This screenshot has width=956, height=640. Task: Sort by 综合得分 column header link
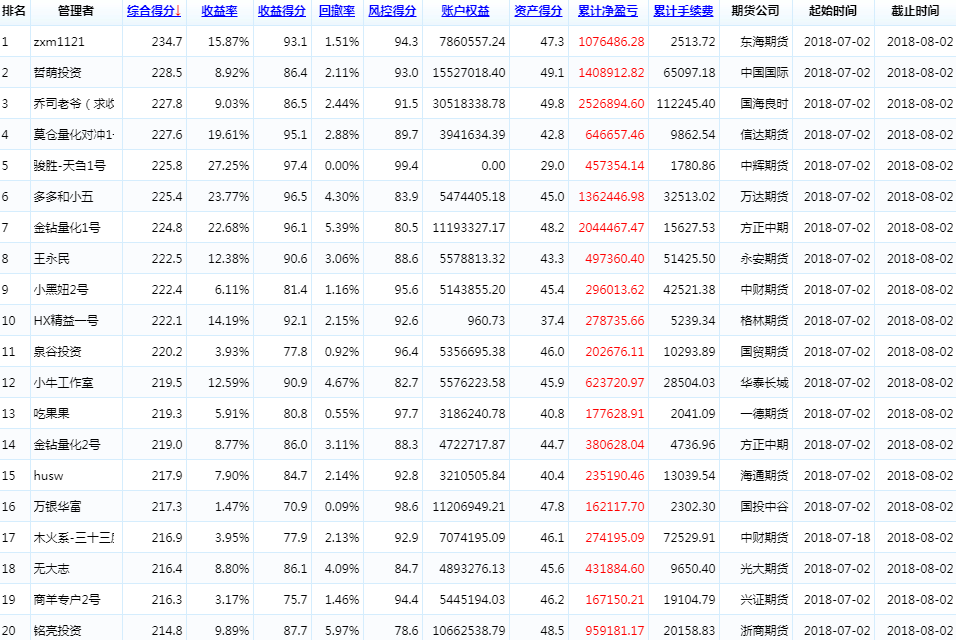click(x=154, y=11)
